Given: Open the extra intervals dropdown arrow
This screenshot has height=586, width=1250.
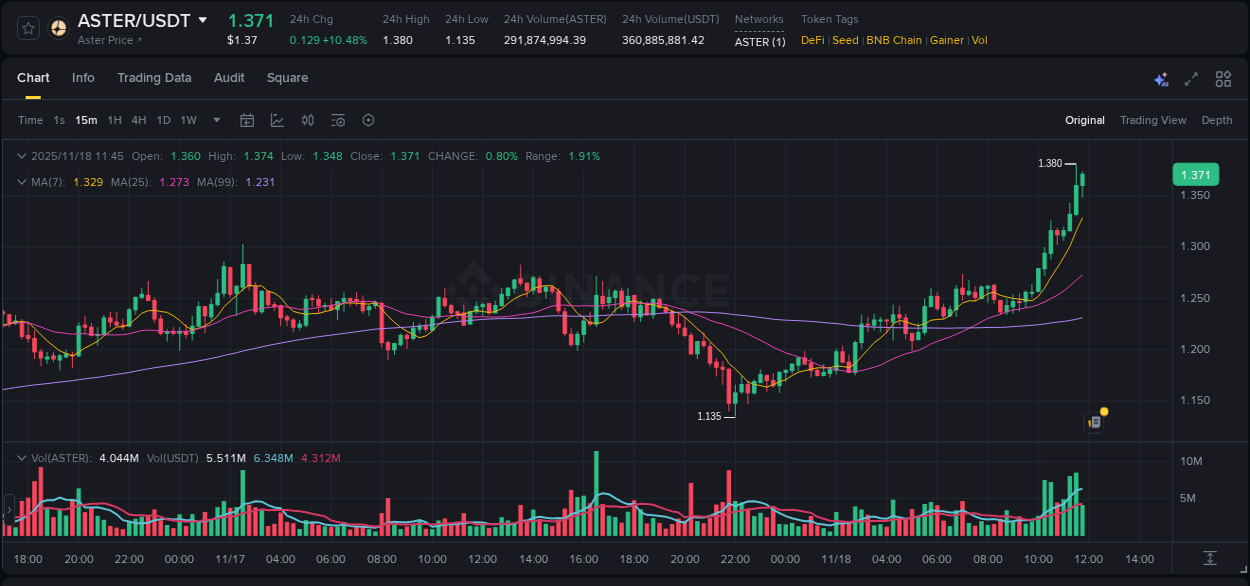Looking at the screenshot, I should coord(215,120).
